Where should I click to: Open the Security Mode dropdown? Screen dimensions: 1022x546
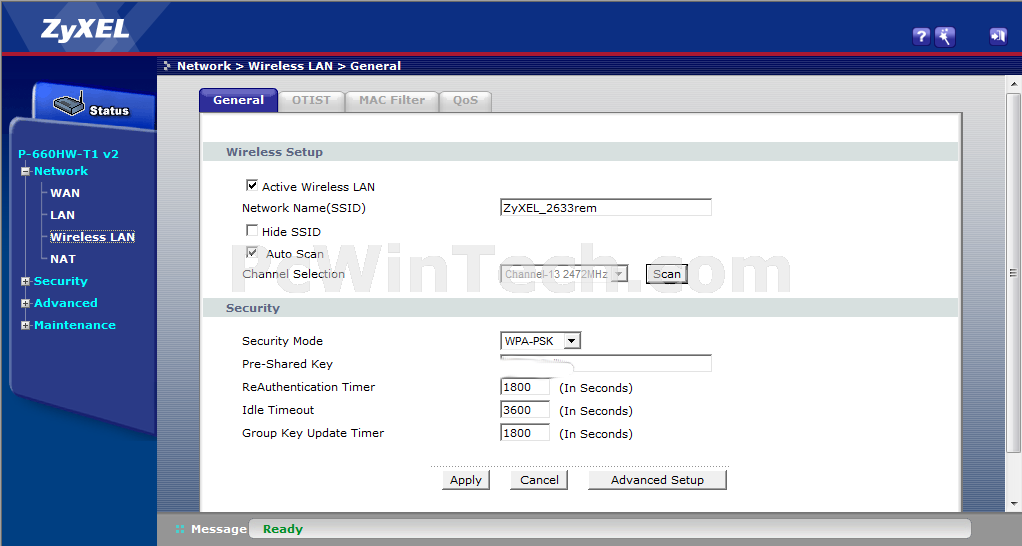pos(540,340)
